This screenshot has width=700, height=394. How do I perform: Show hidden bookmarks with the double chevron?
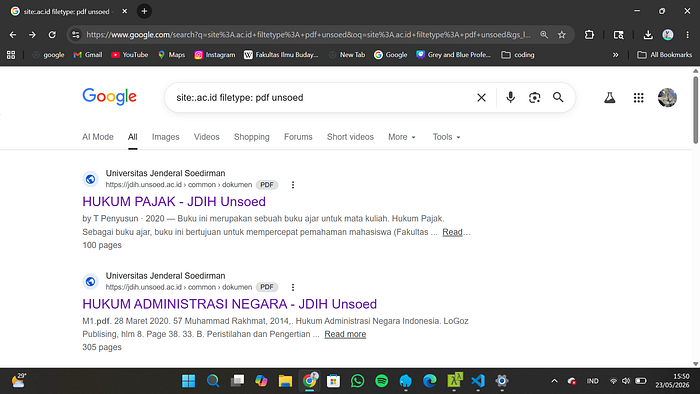coord(616,55)
